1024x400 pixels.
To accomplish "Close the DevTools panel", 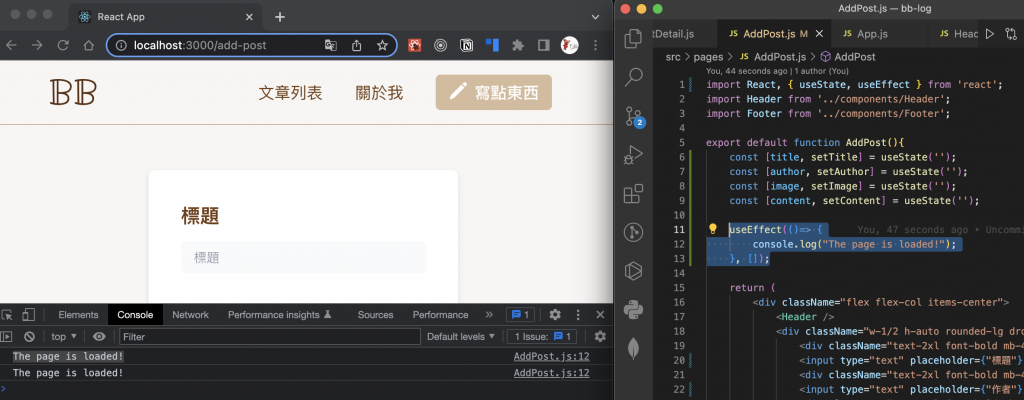I will pyautogui.click(x=600, y=314).
